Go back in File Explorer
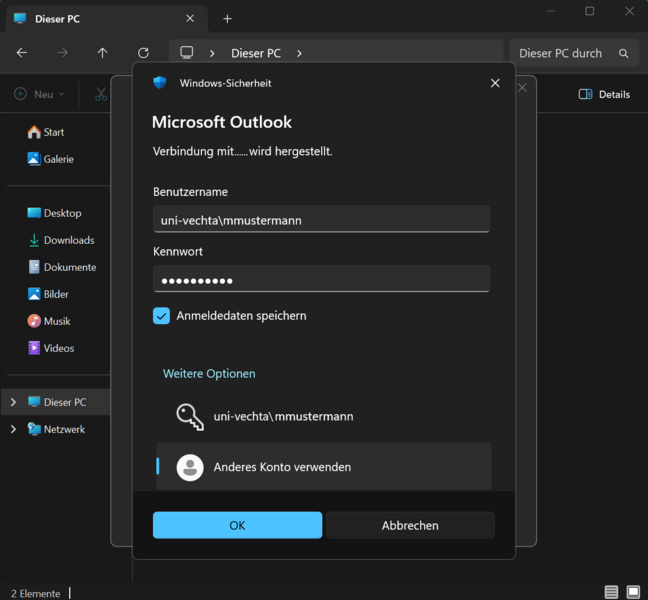Screen dimensions: 648x600 point(21,53)
